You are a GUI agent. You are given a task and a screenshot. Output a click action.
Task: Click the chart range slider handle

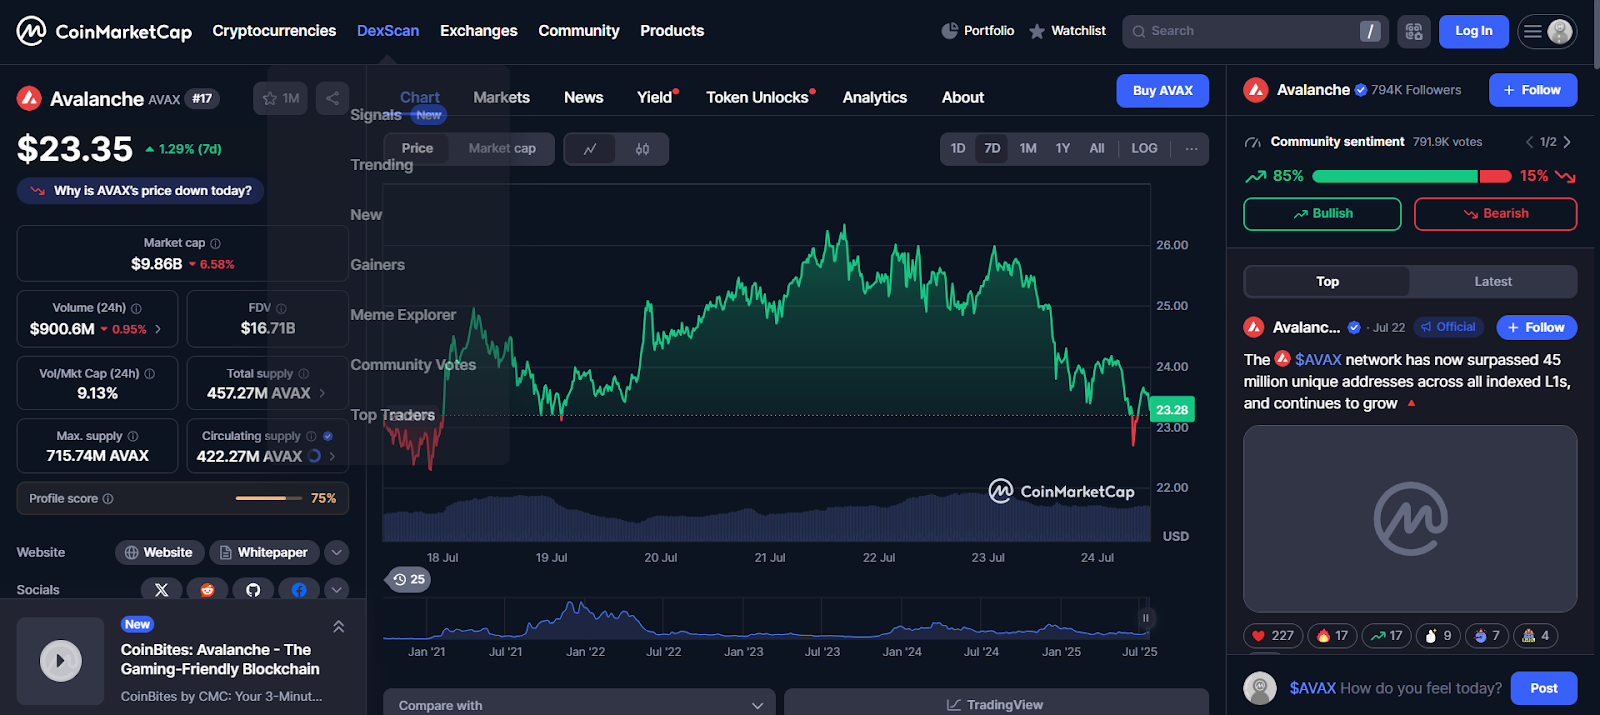point(1145,618)
